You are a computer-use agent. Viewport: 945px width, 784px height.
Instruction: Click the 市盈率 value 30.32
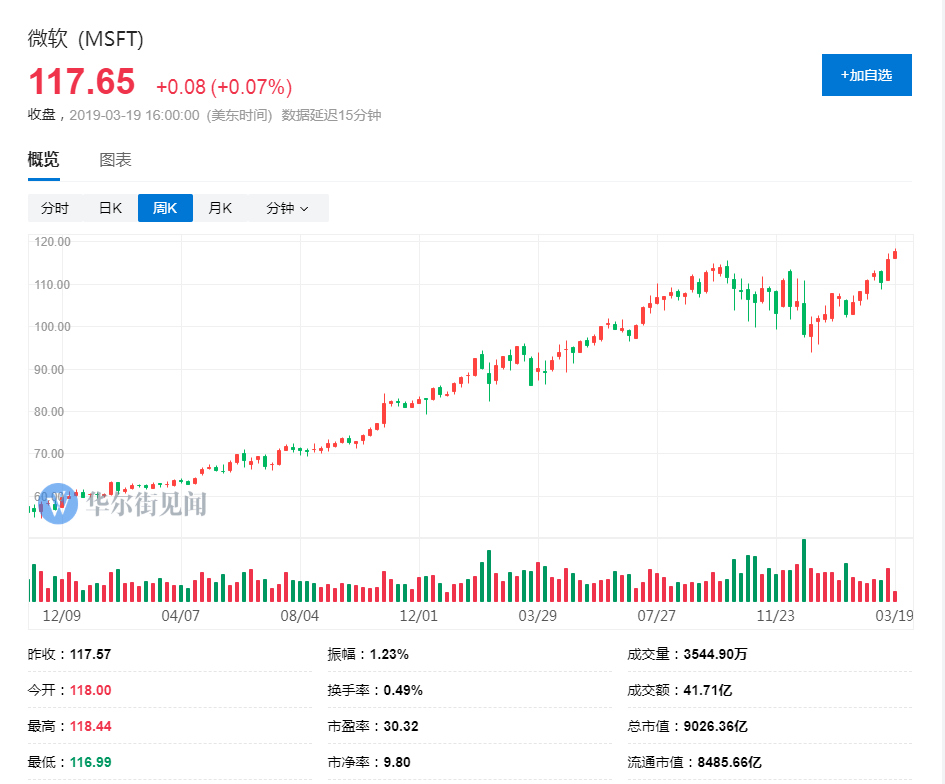[401, 726]
